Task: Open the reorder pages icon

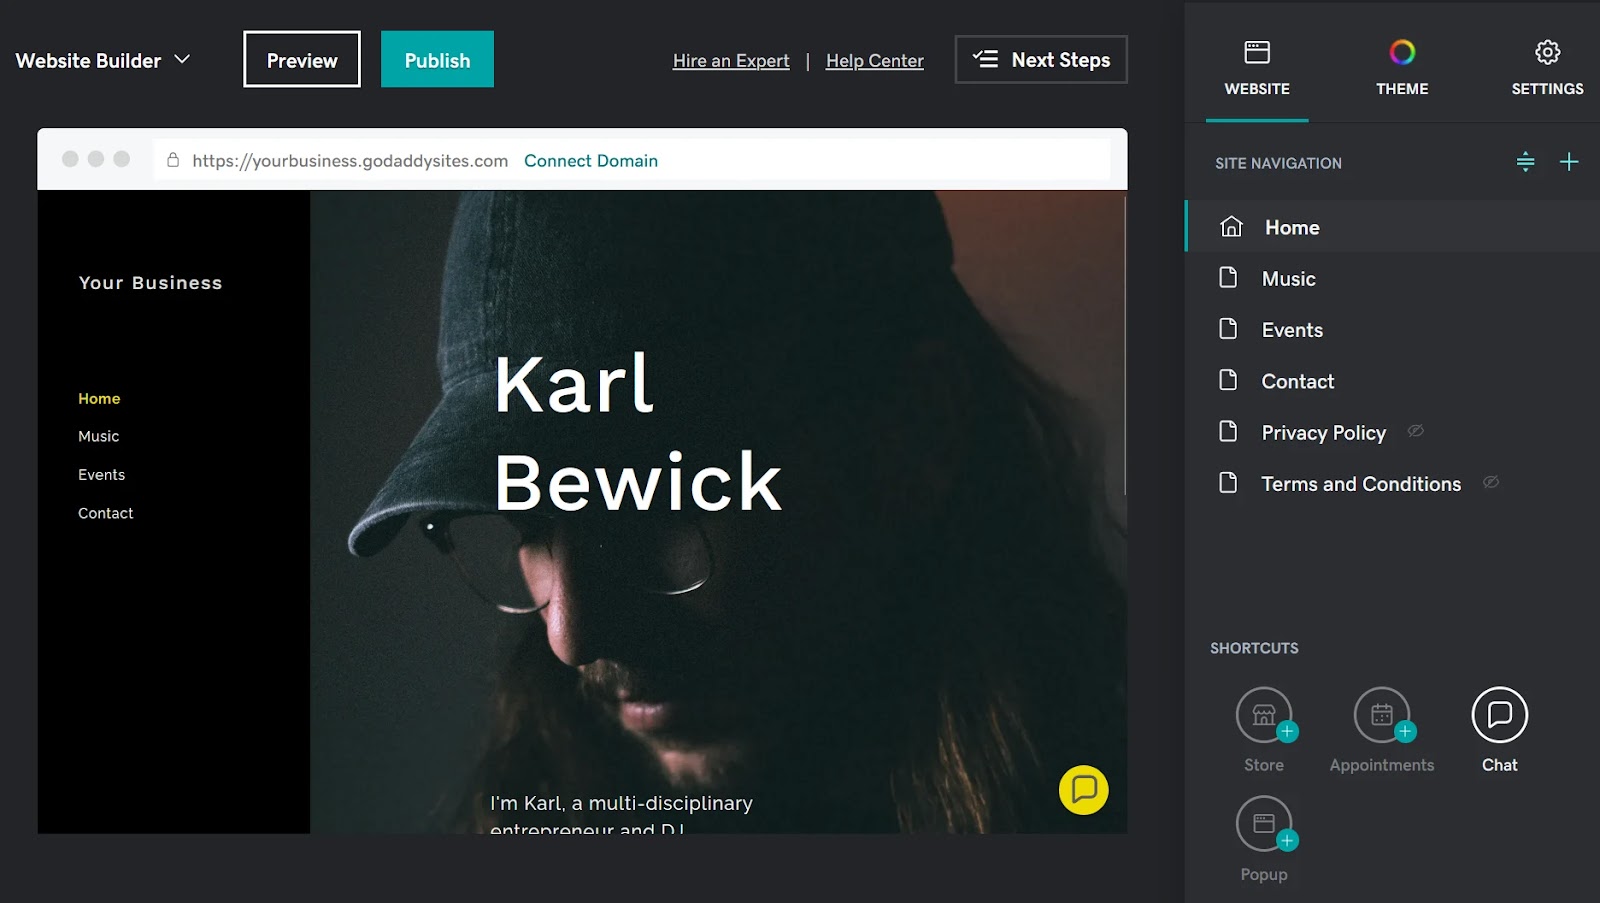Action: tap(1524, 161)
